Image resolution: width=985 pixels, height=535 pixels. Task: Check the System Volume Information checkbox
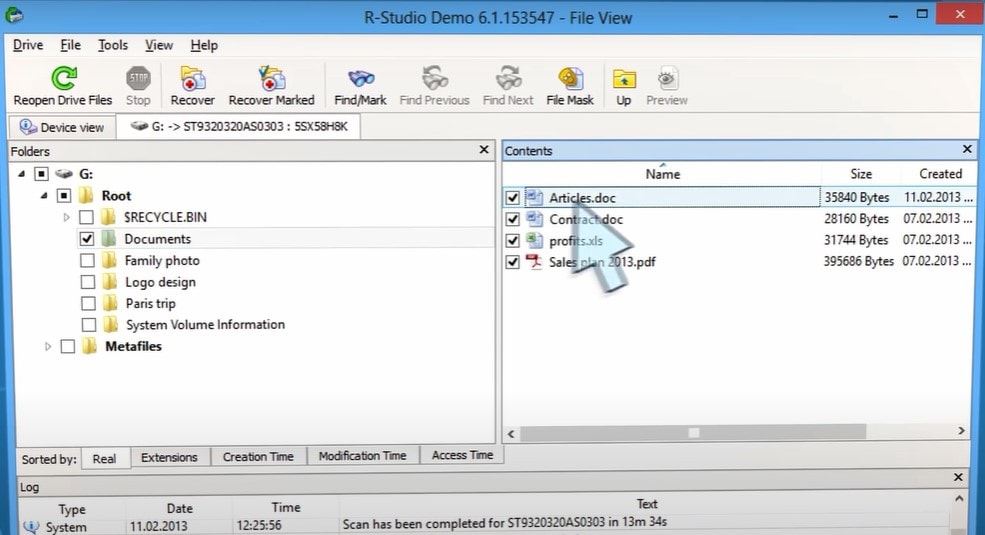pyautogui.click(x=89, y=325)
